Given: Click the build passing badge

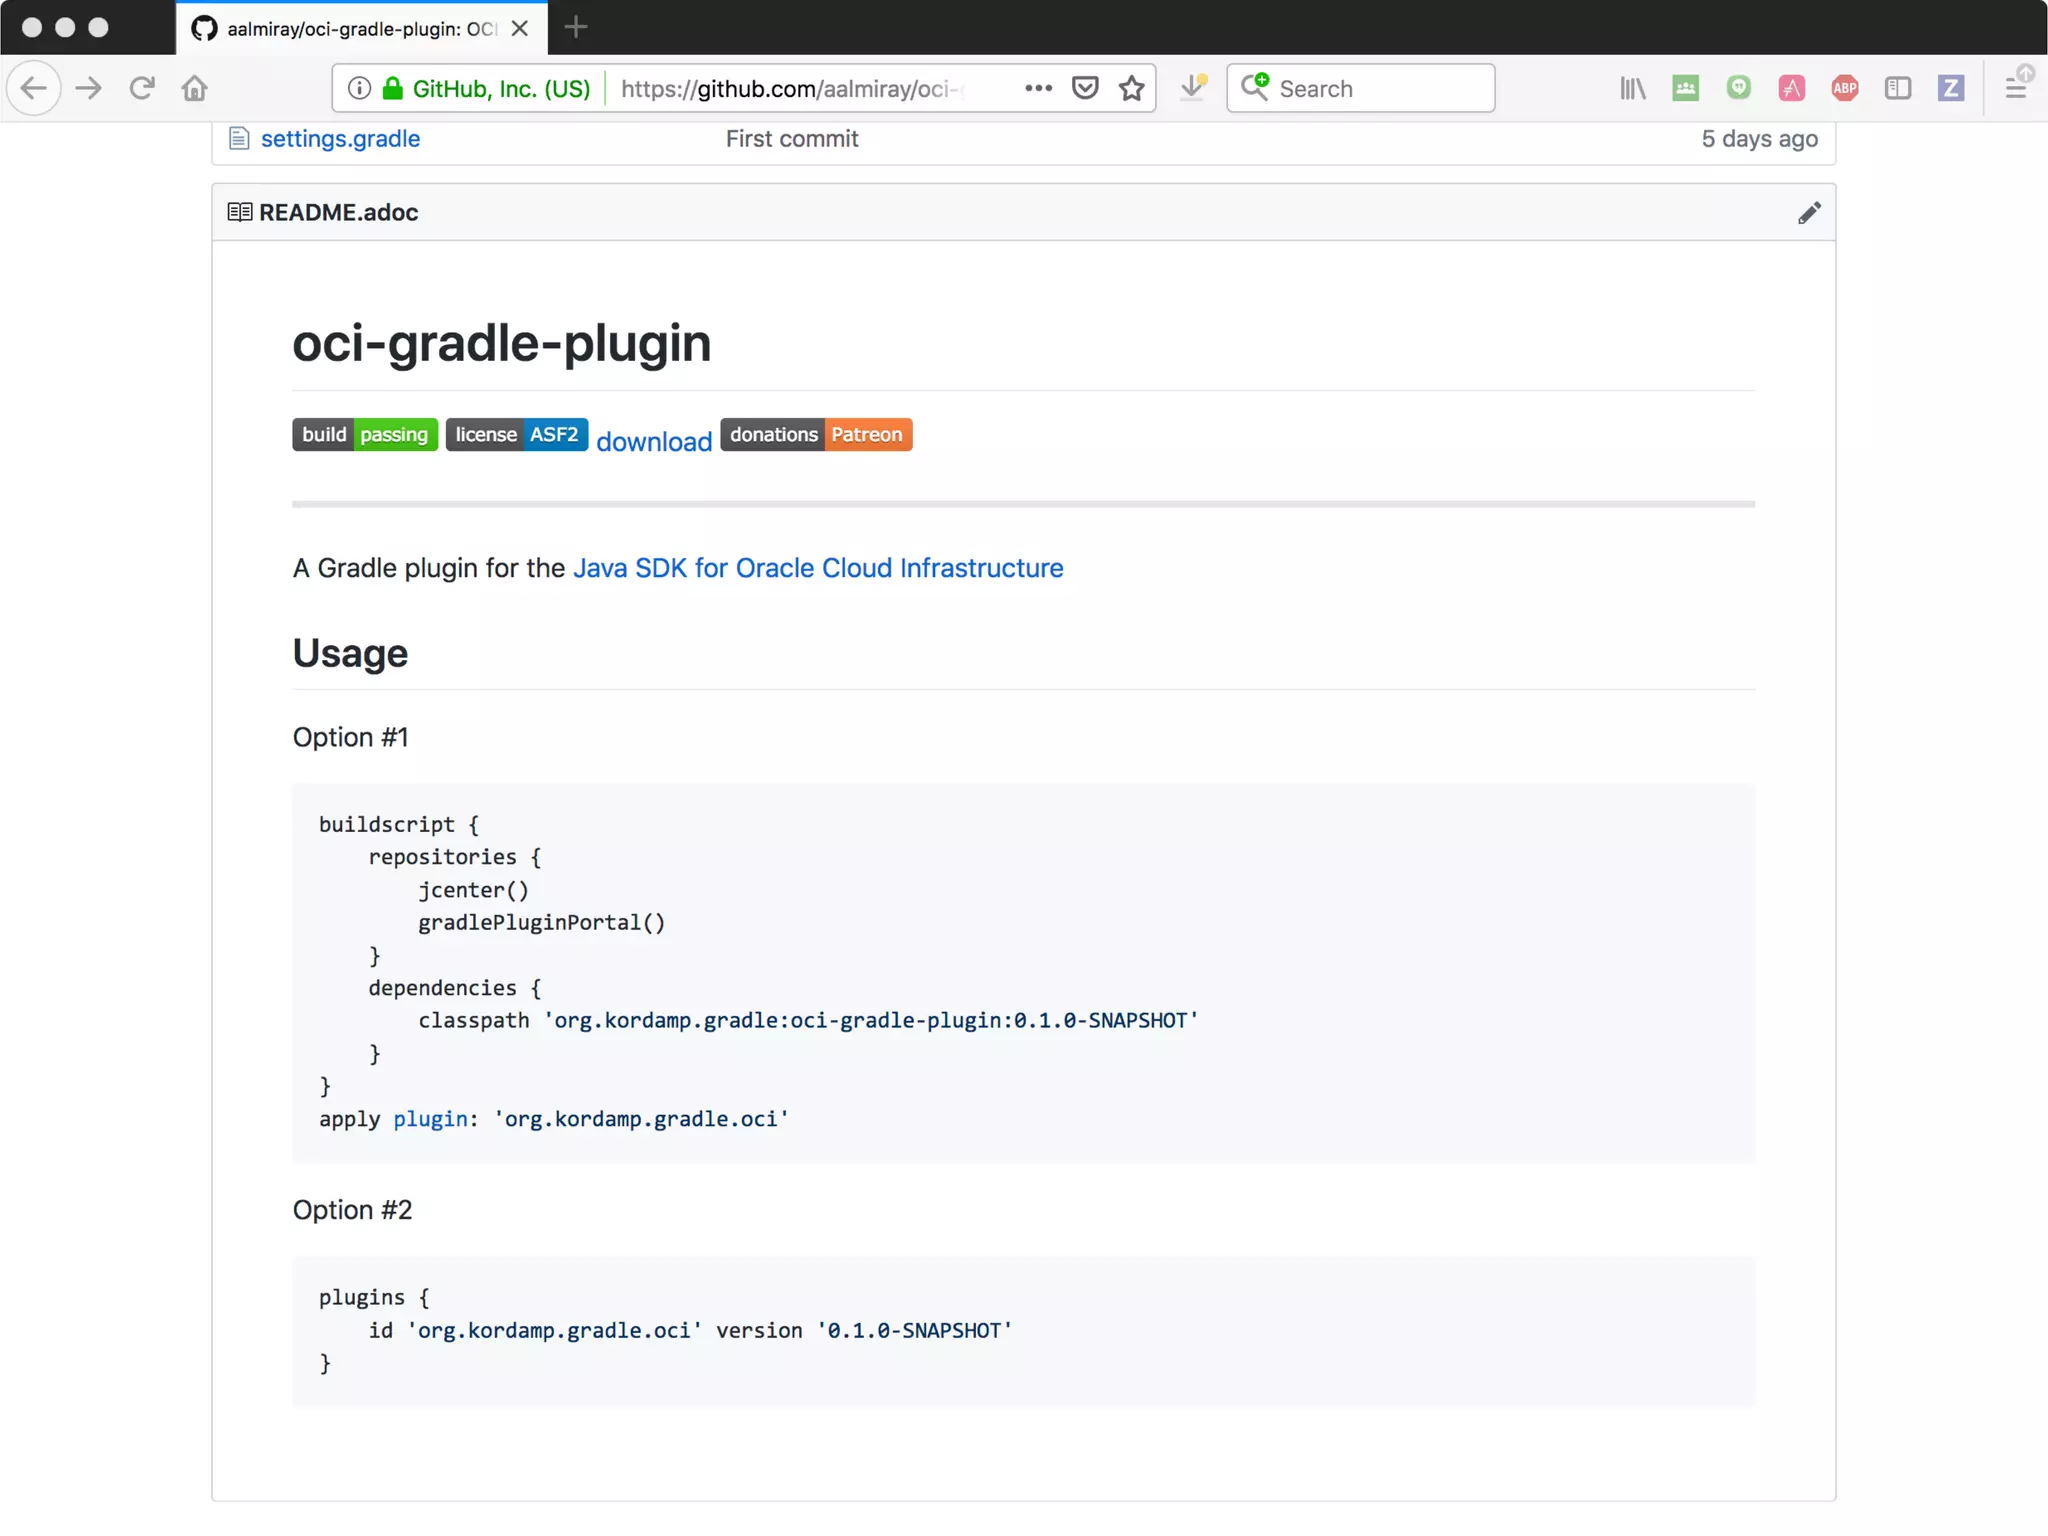Looking at the screenshot, I should (365, 435).
